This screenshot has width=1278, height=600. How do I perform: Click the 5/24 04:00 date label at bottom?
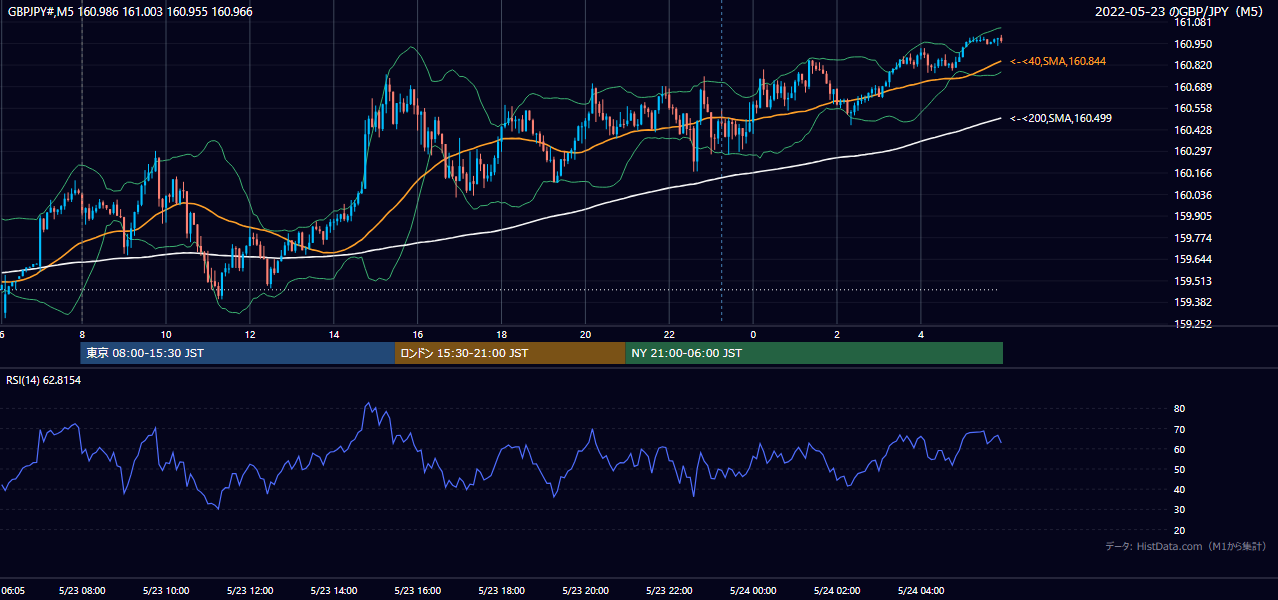(x=921, y=591)
